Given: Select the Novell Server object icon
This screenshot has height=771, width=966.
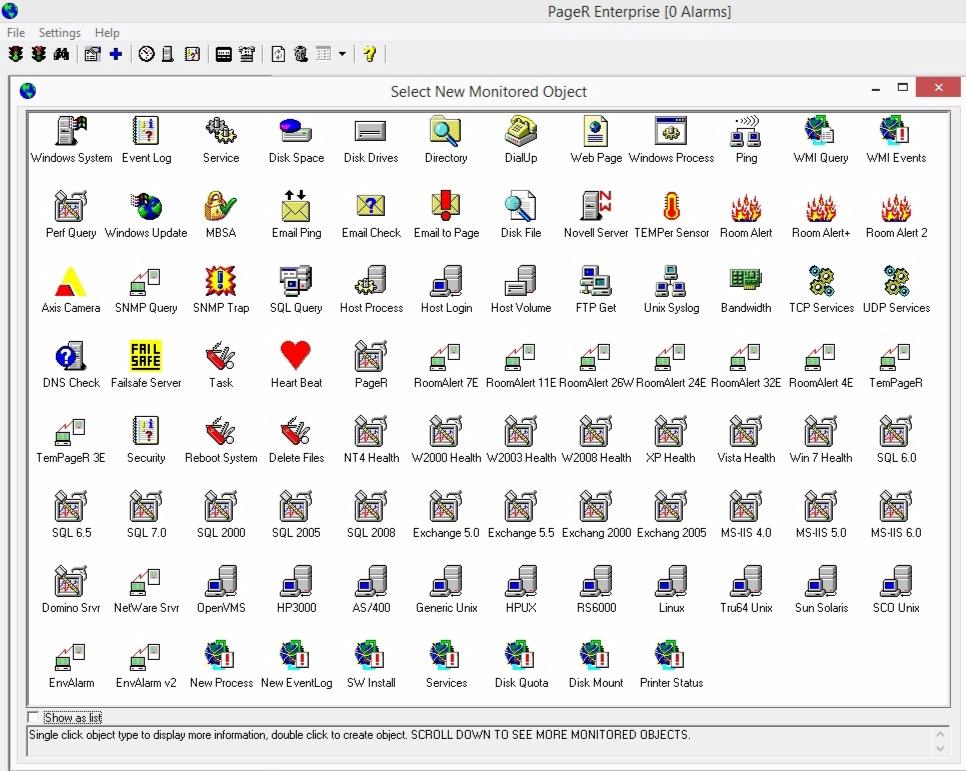Looking at the screenshot, I should [596, 206].
